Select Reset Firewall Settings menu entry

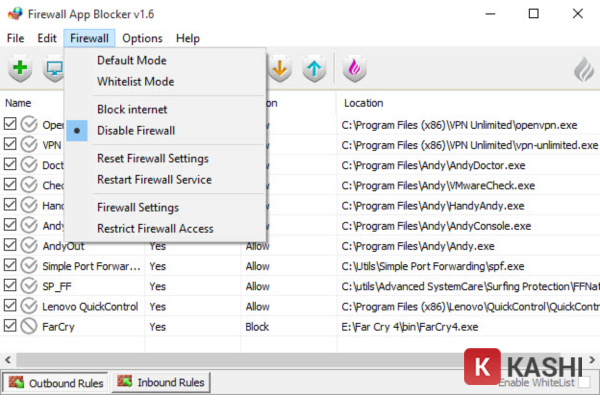[x=152, y=158]
